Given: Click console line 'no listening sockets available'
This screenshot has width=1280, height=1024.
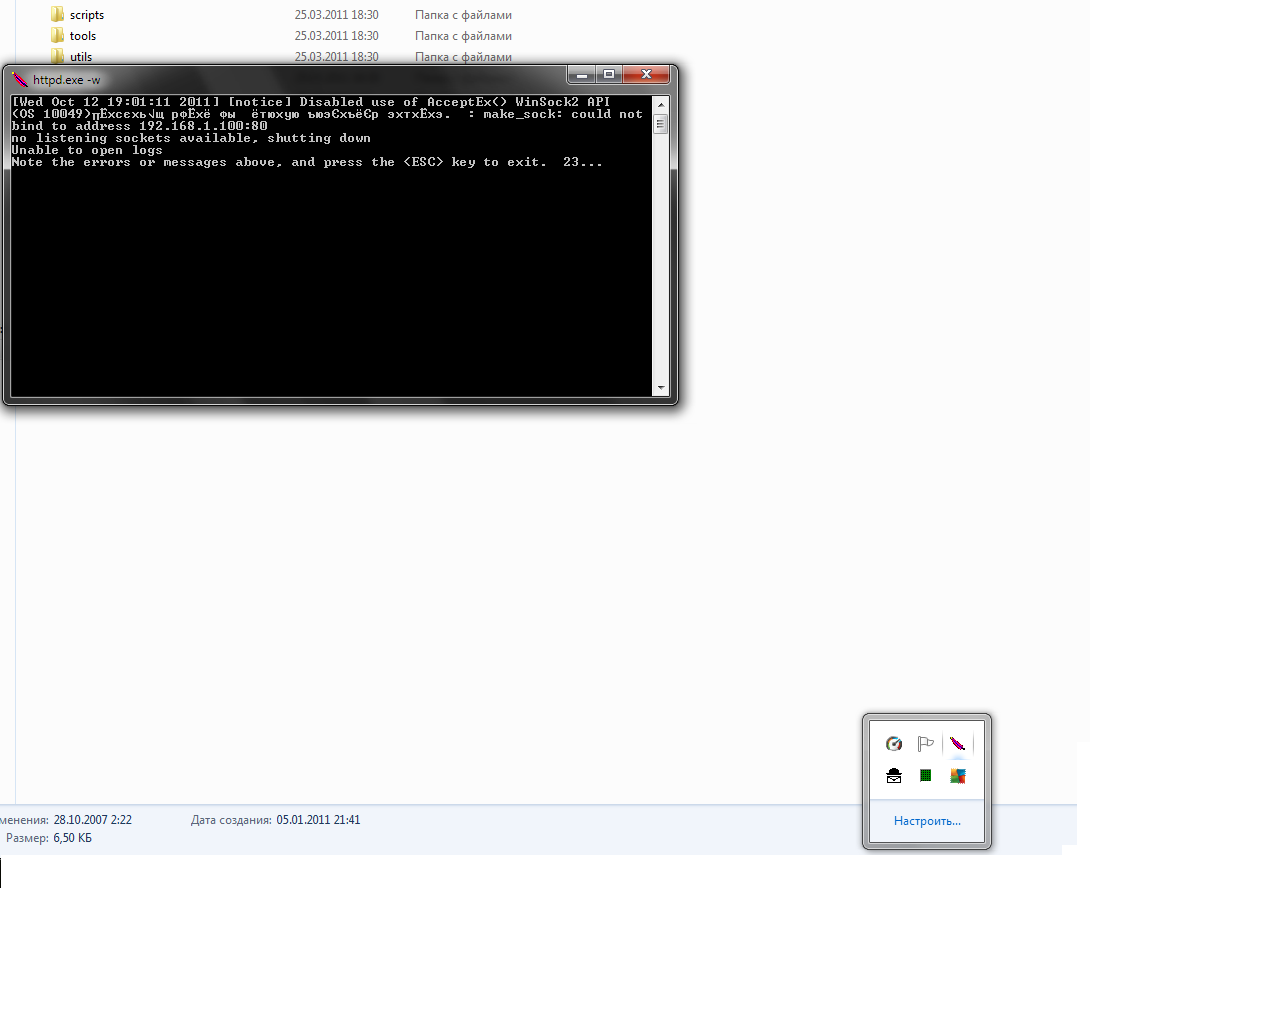Looking at the screenshot, I should click(131, 138).
